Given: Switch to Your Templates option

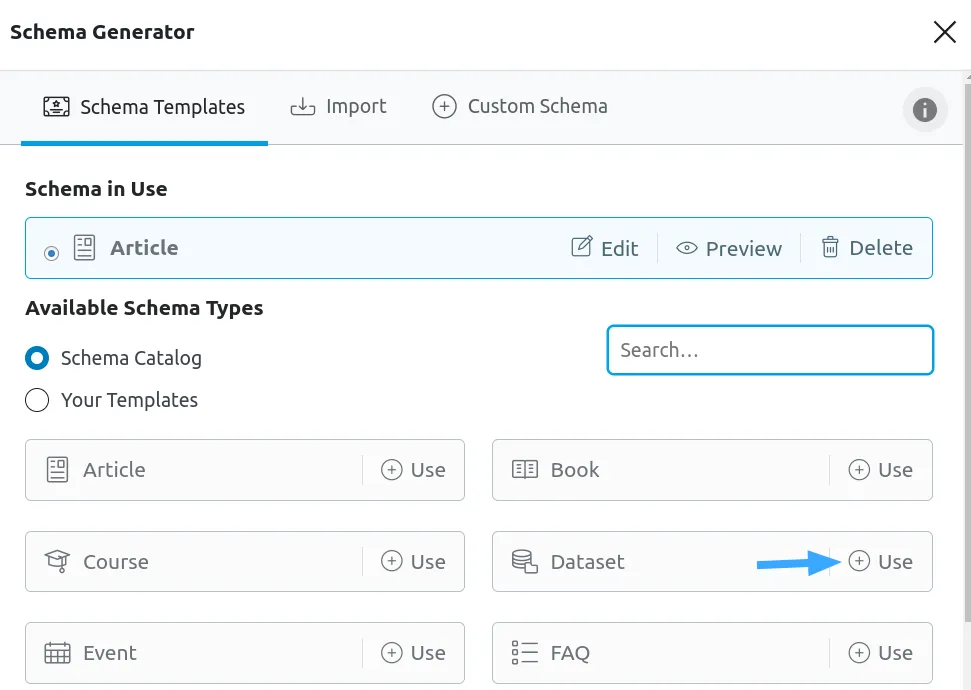Looking at the screenshot, I should (37, 400).
